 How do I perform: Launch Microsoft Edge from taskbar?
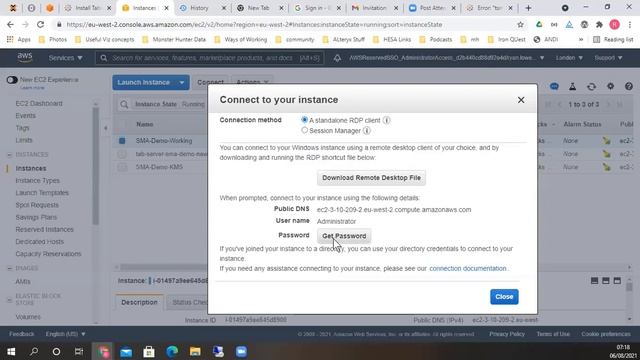coord(172,351)
